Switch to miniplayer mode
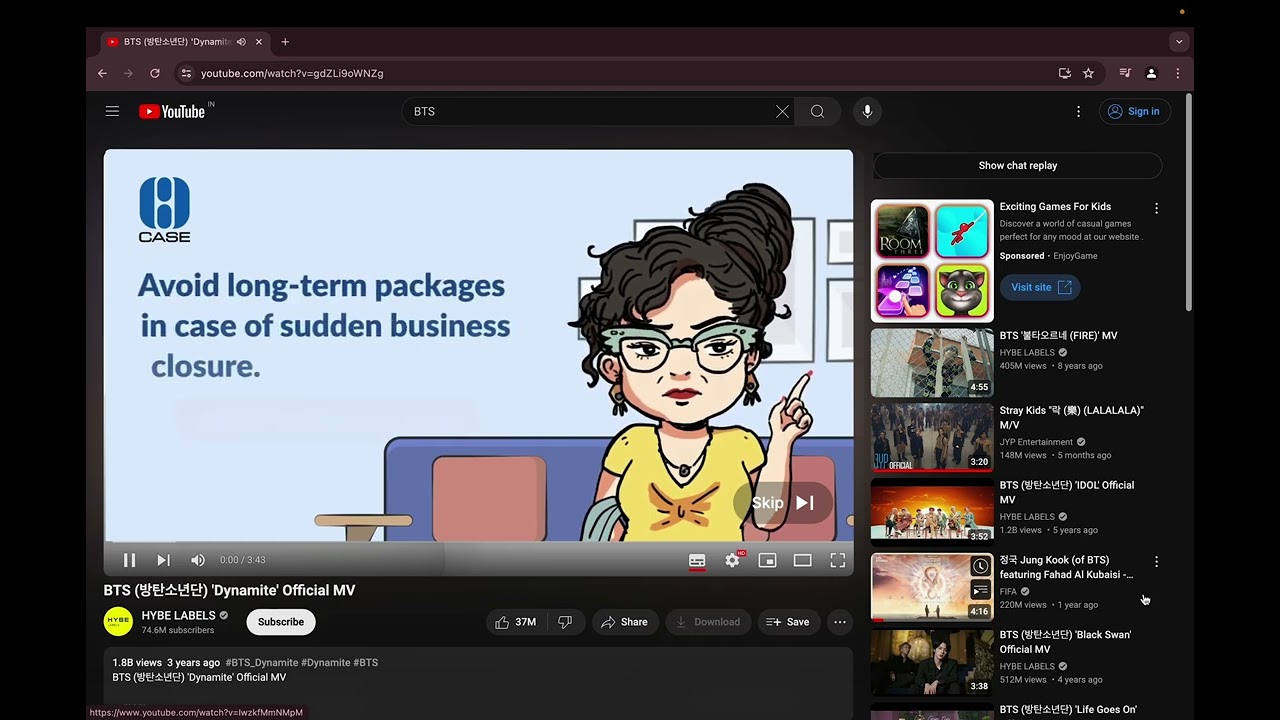 (x=767, y=560)
